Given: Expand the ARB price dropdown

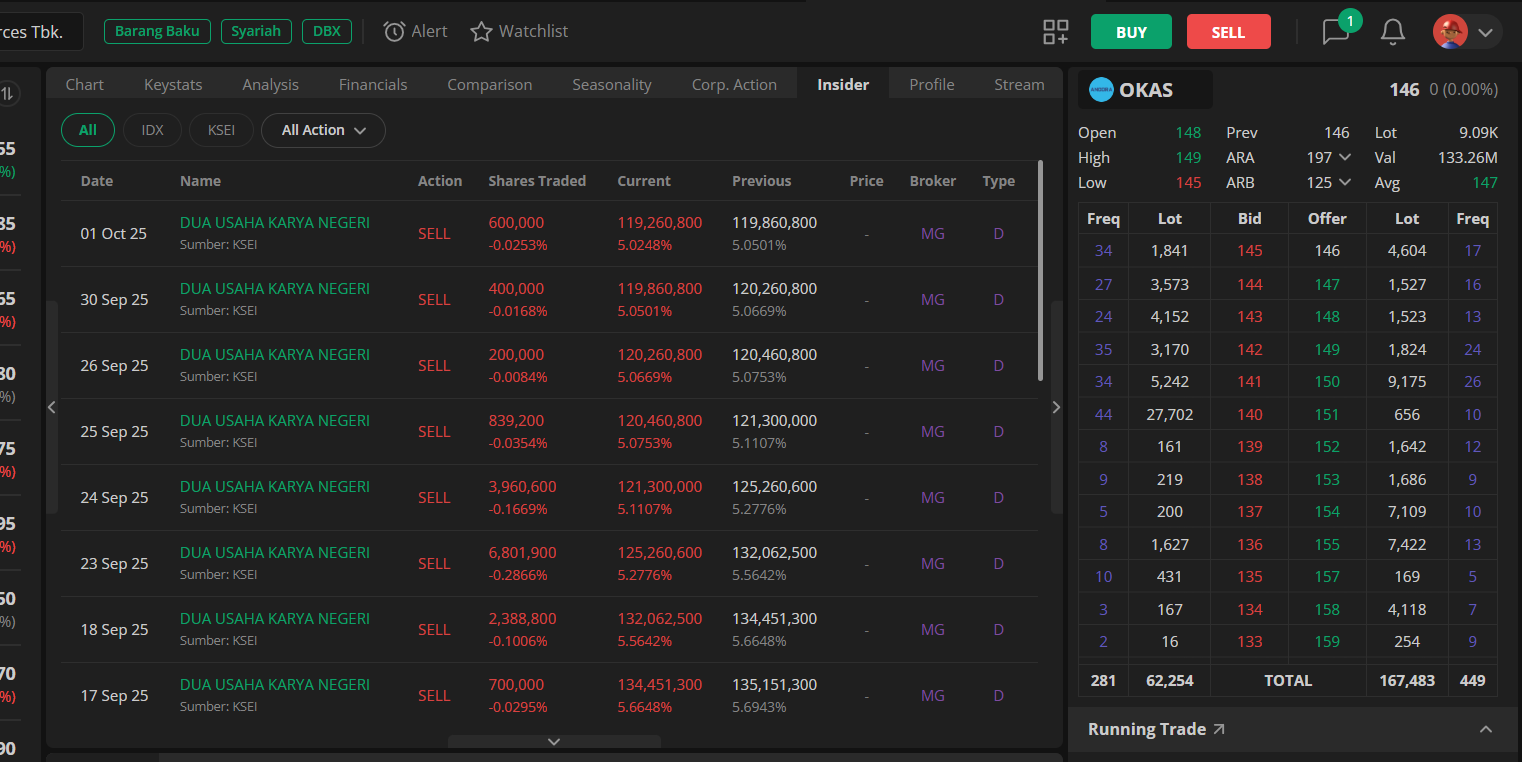Looking at the screenshot, I should (x=1345, y=182).
